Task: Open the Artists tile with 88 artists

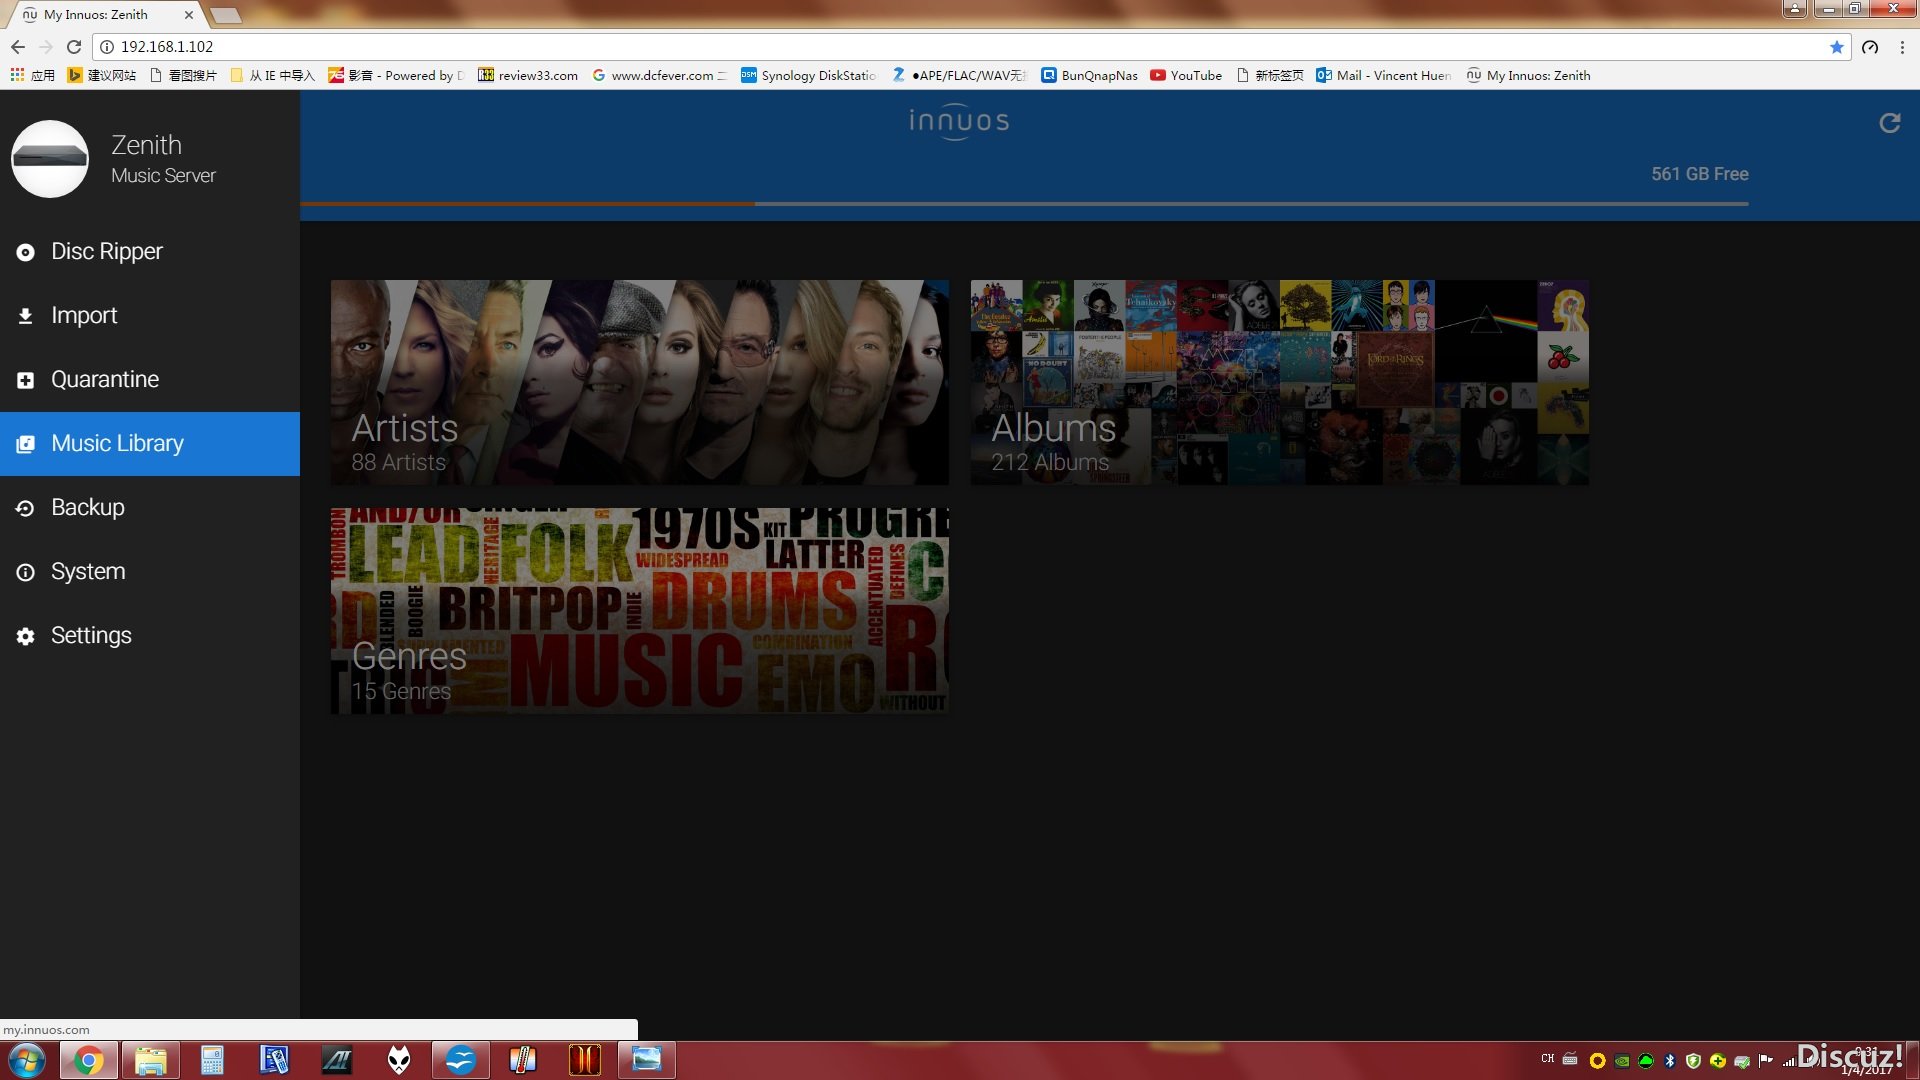Action: coord(640,383)
